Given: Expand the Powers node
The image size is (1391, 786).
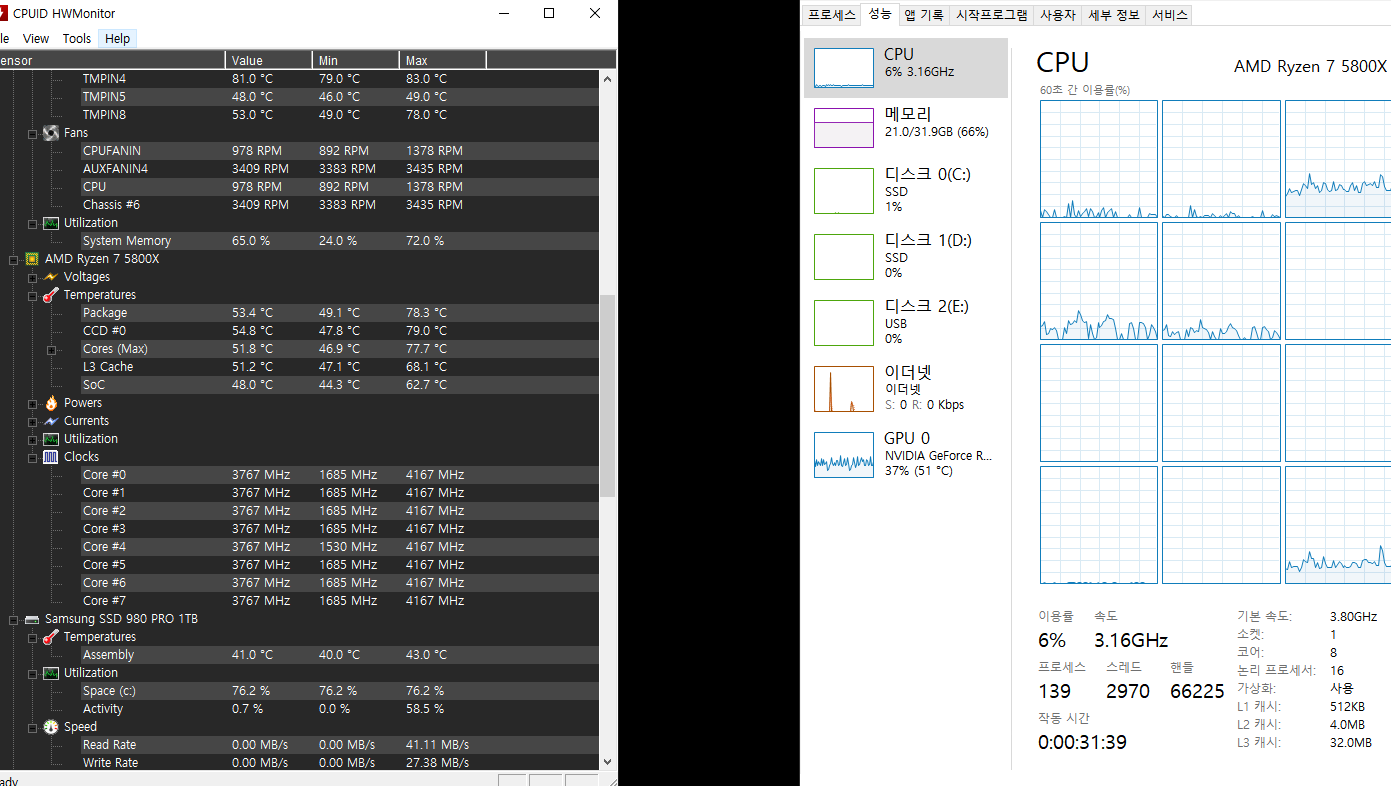Looking at the screenshot, I should pos(33,403).
